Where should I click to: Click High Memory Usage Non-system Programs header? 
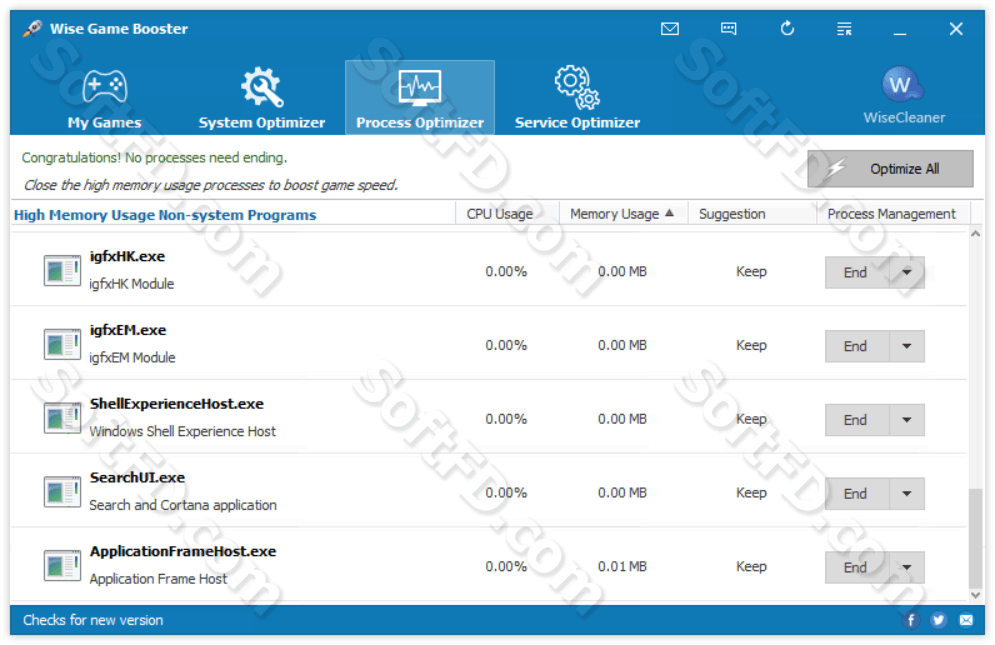point(165,215)
